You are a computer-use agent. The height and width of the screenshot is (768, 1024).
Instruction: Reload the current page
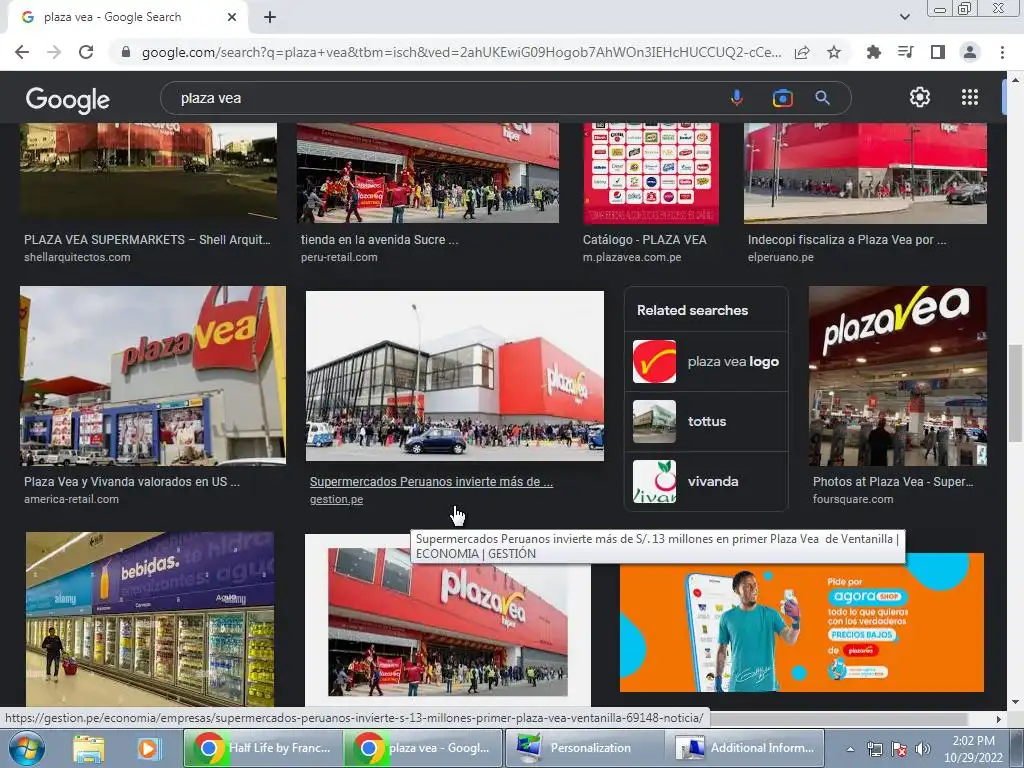click(86, 52)
